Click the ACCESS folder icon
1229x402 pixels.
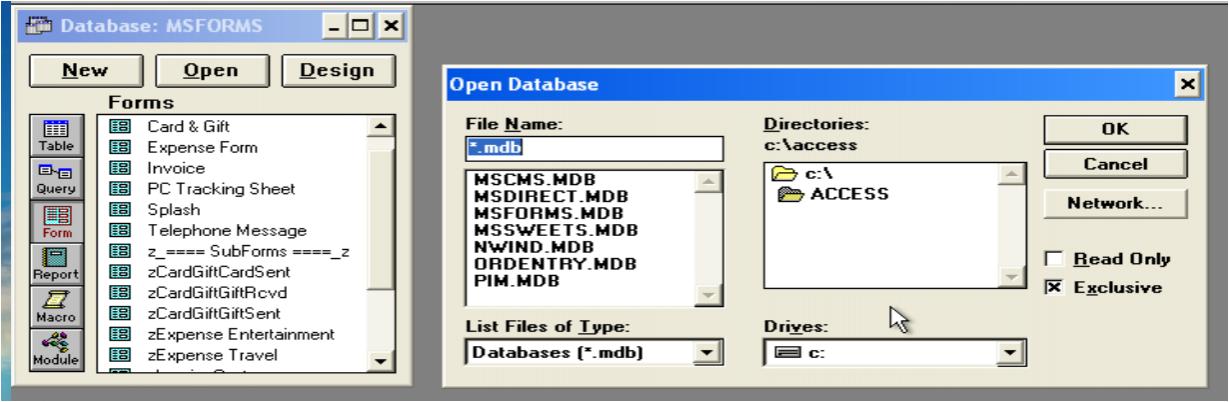(x=789, y=194)
